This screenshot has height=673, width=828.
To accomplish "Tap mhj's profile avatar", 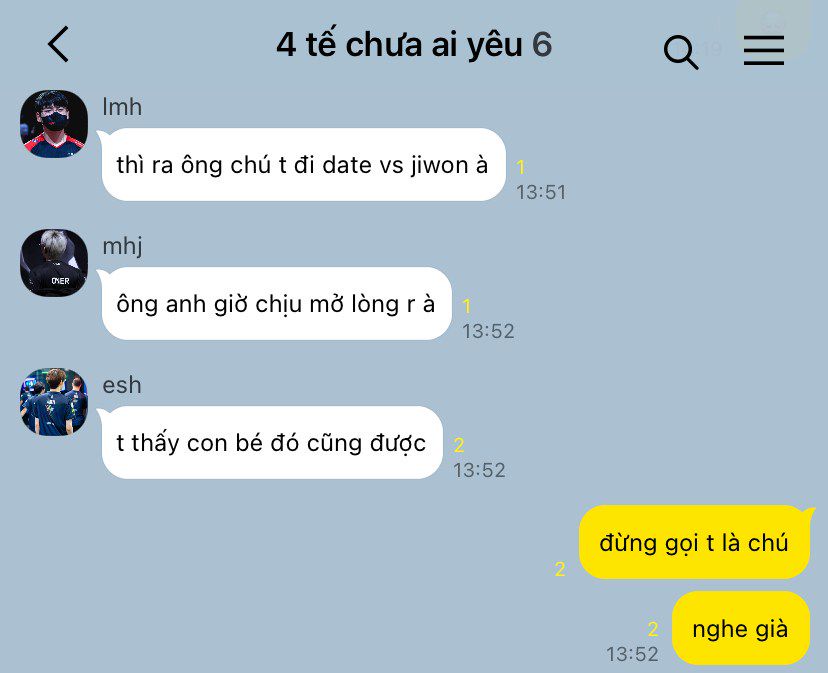I will coord(54,263).
